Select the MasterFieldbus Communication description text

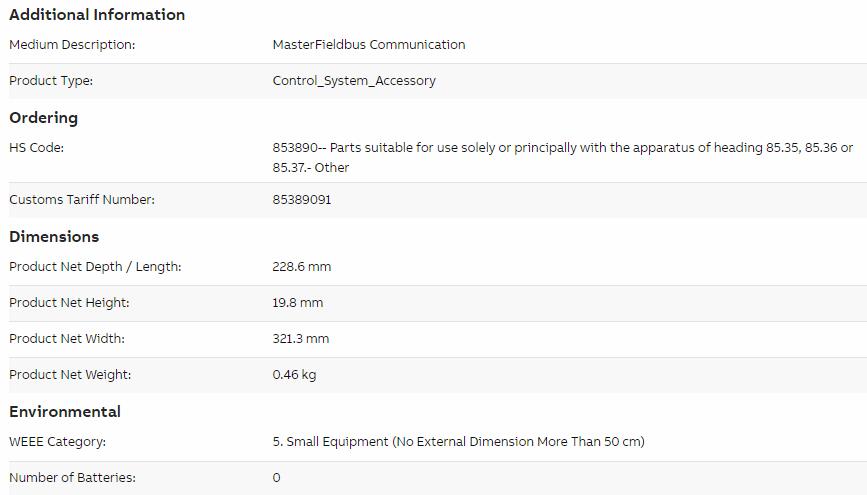click(369, 45)
